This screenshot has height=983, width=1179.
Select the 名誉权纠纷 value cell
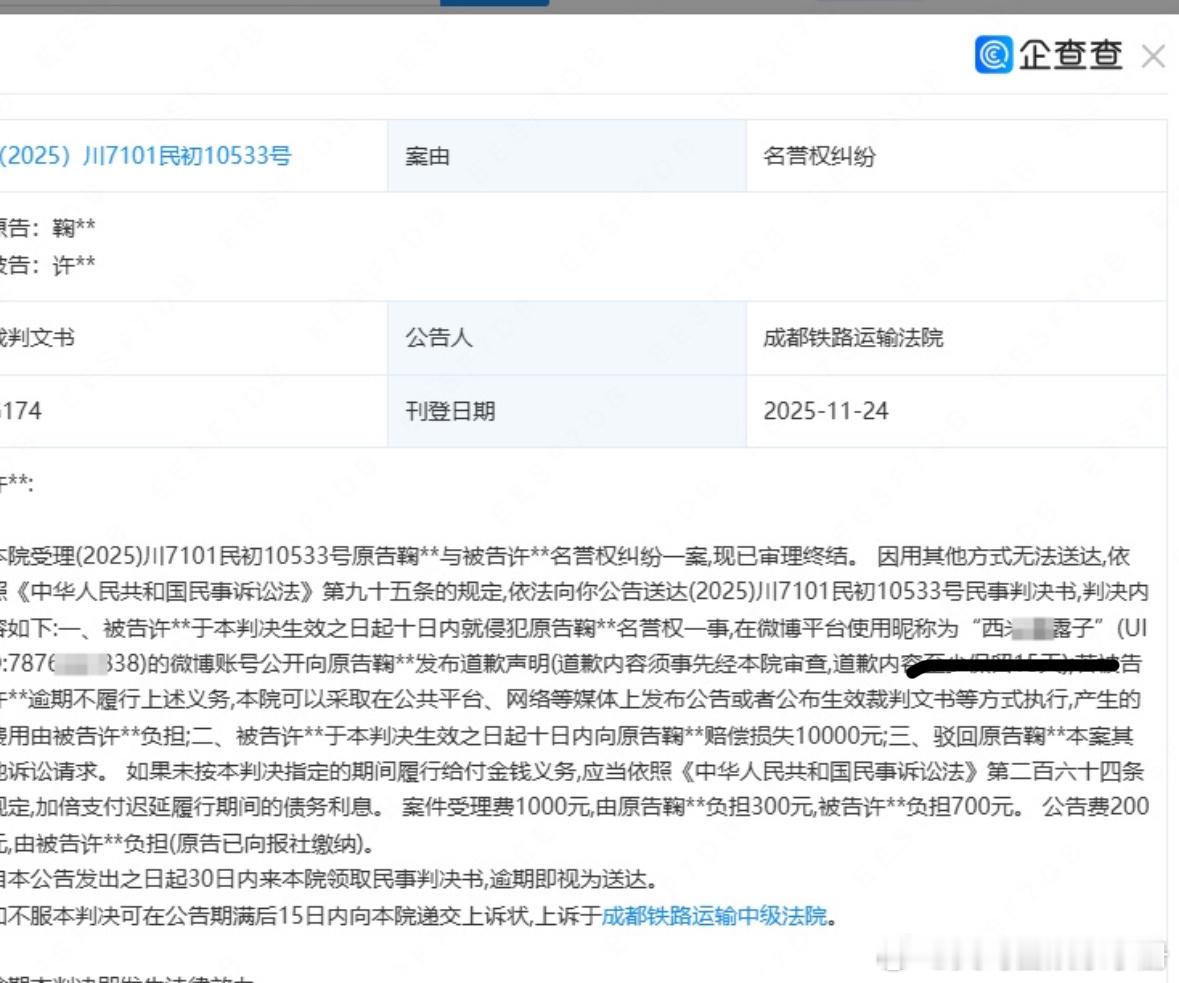(956, 156)
